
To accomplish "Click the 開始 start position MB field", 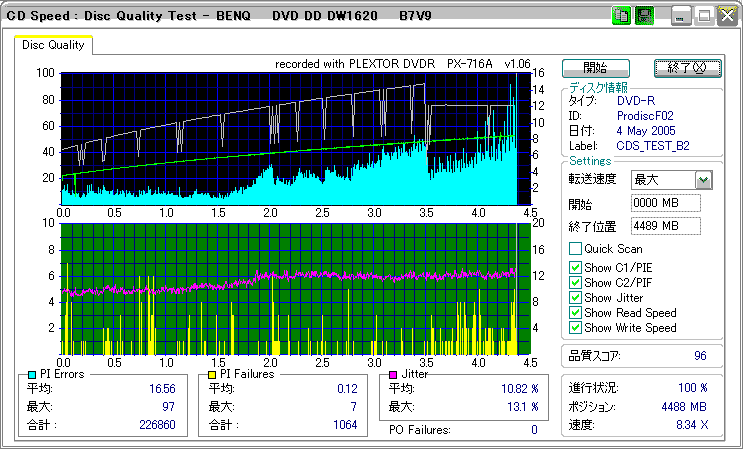I will pos(665,203).
